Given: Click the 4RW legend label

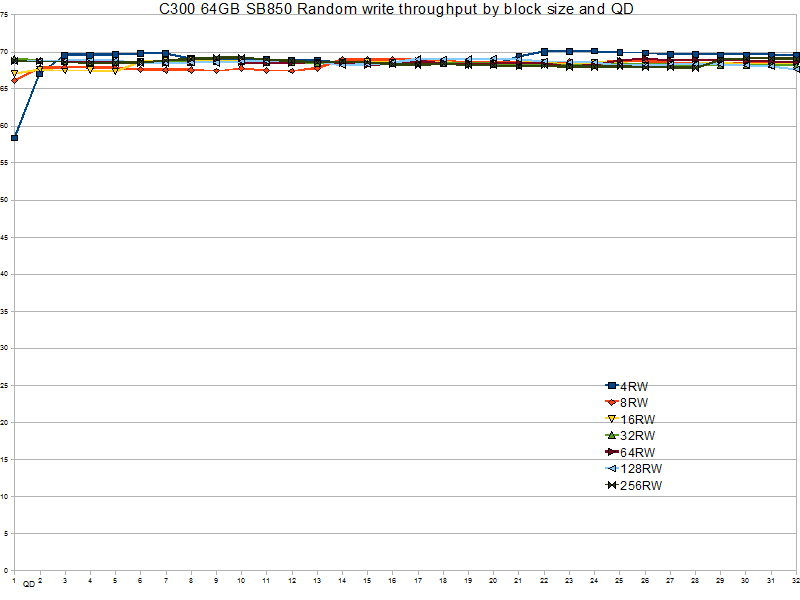Looking at the screenshot, I should click(634, 386).
